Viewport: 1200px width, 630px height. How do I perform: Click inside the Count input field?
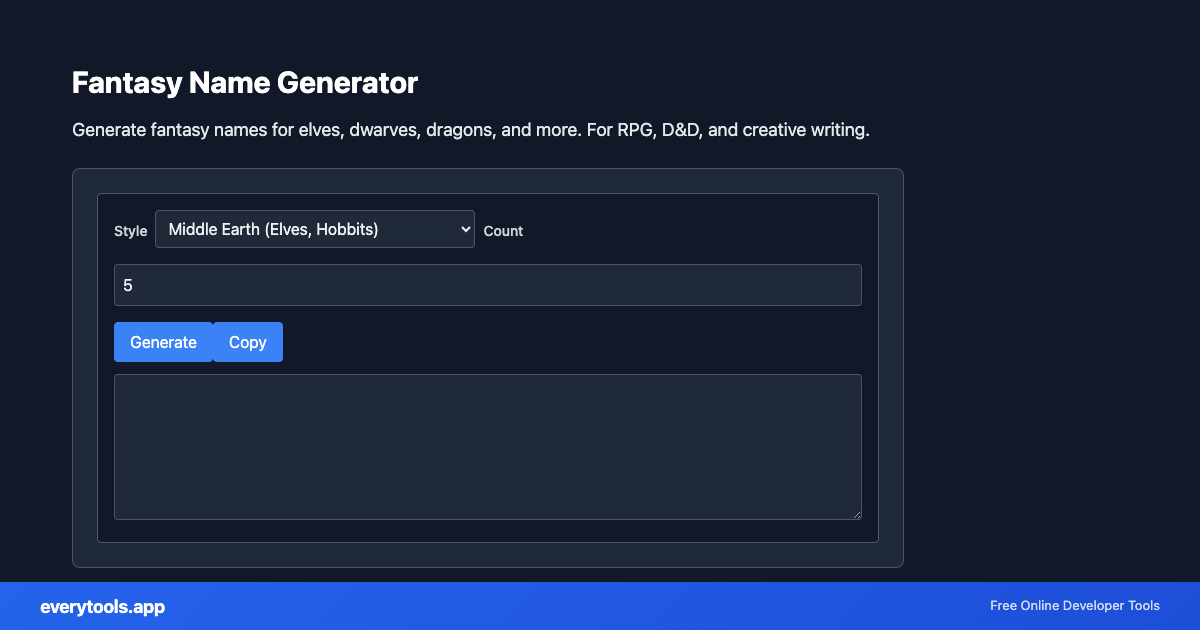(x=488, y=284)
